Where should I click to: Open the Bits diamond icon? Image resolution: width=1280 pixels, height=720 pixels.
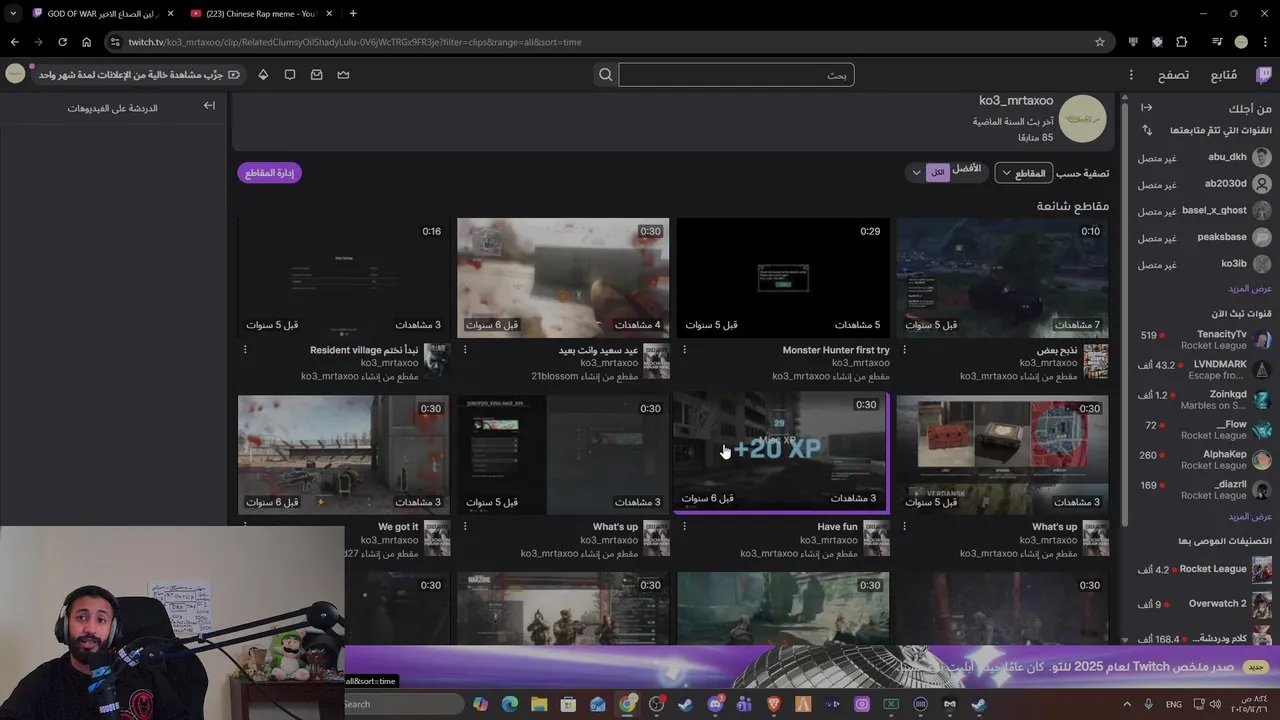pyautogui.click(x=263, y=75)
